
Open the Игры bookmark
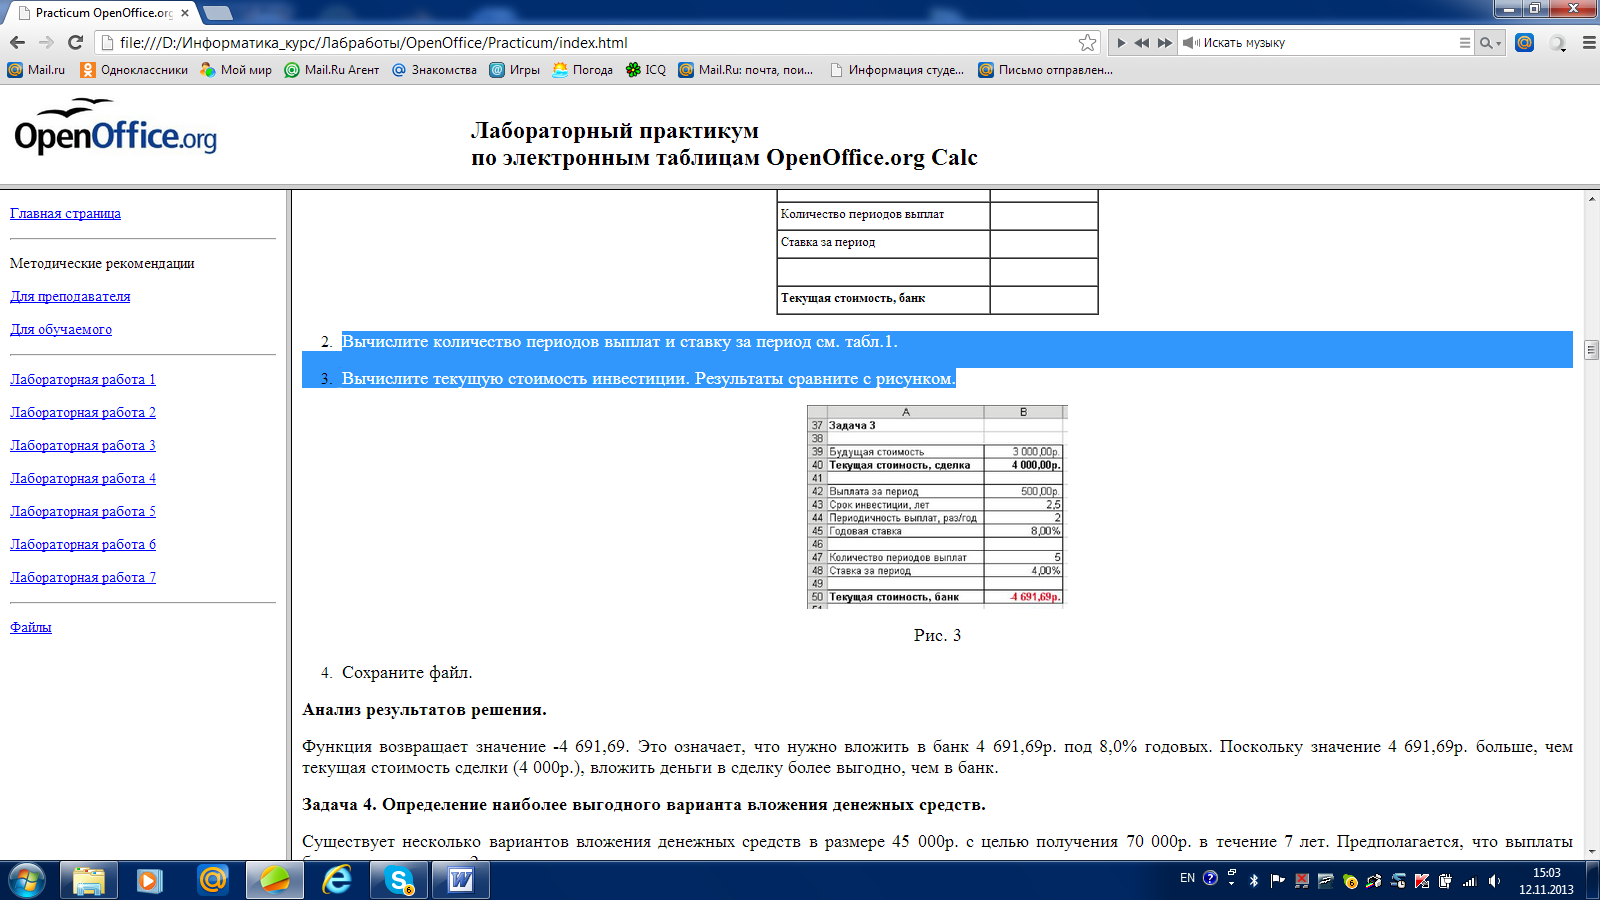[514, 70]
